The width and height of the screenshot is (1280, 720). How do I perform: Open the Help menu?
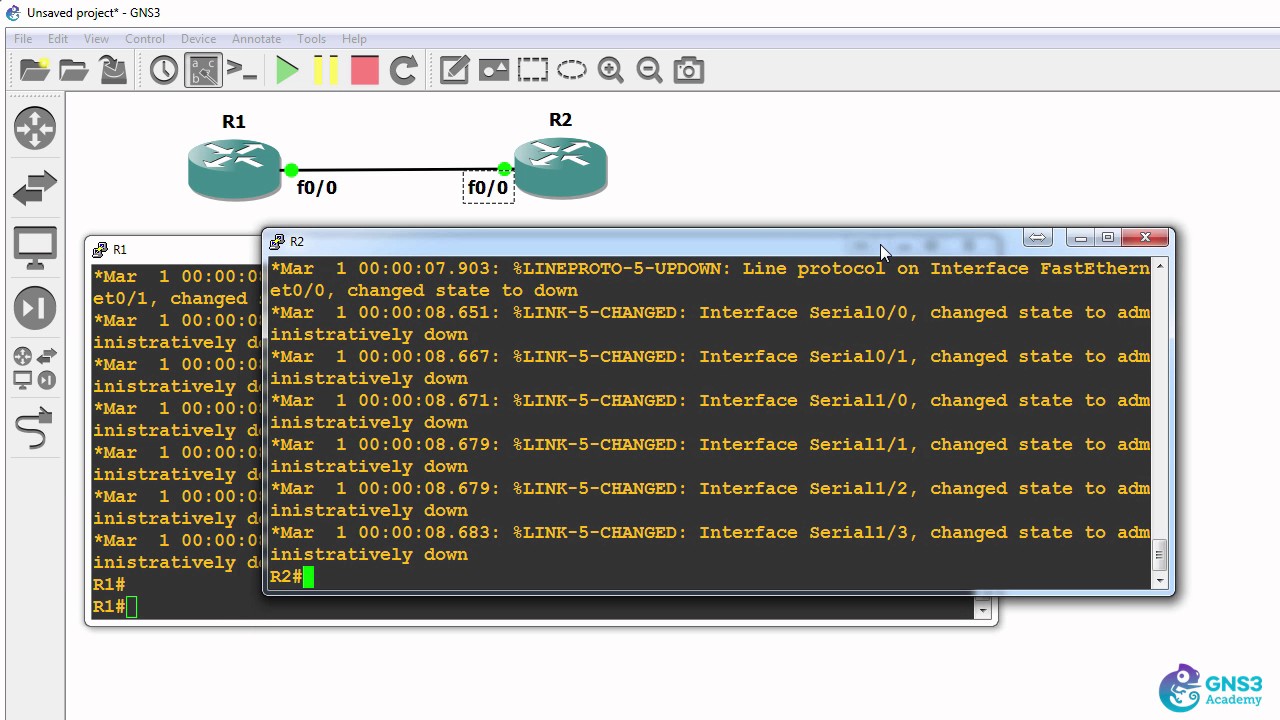click(x=354, y=39)
